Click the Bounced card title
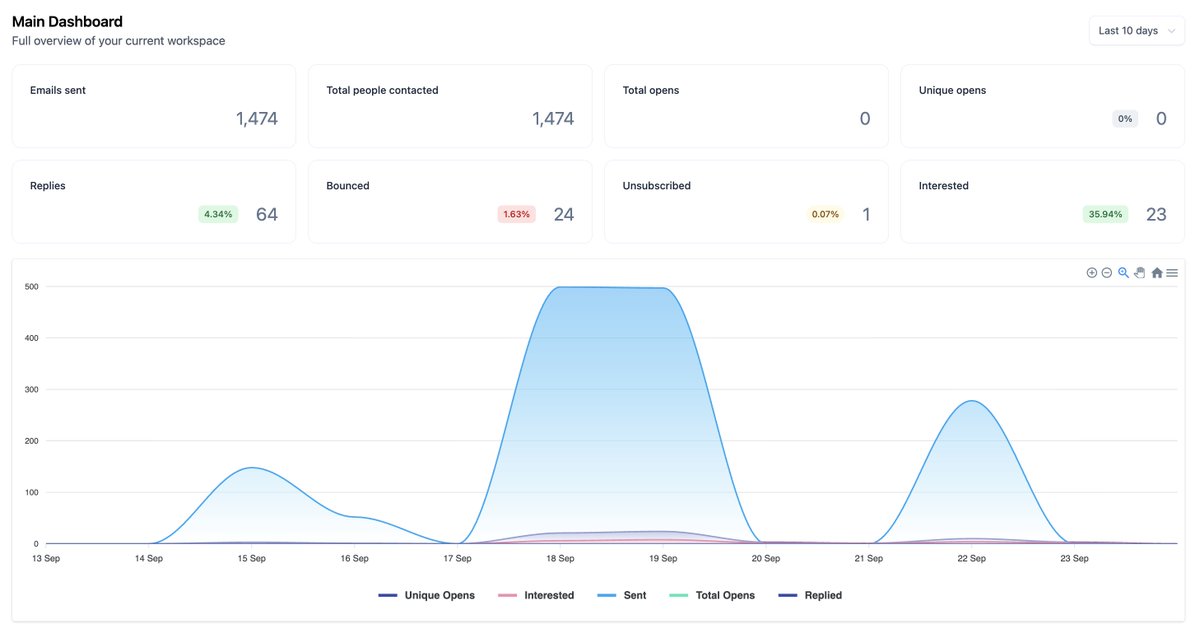This screenshot has width=1200, height=633. tap(348, 186)
